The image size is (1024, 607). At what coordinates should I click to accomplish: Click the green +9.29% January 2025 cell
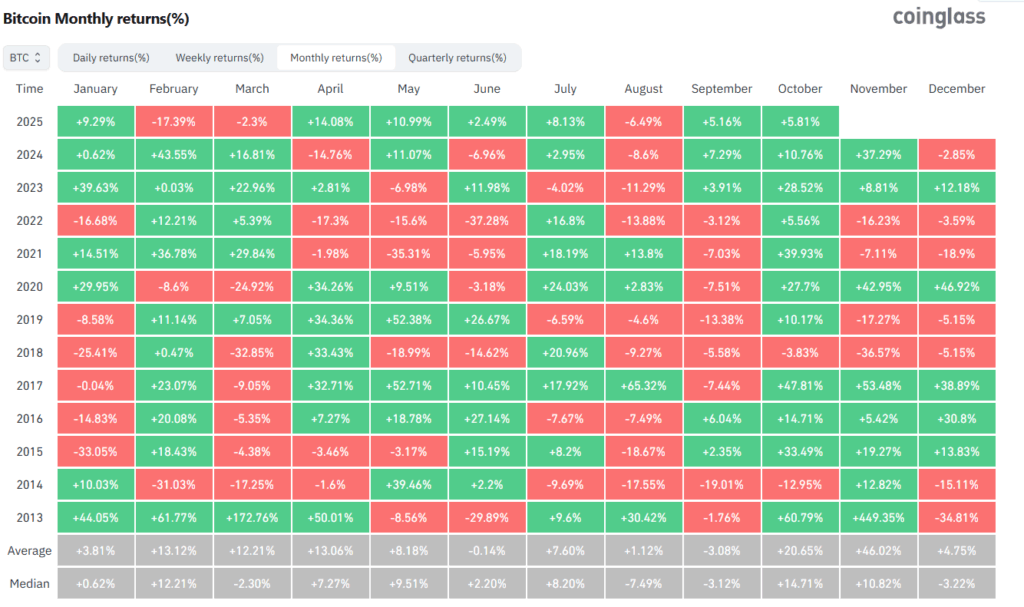(95, 120)
